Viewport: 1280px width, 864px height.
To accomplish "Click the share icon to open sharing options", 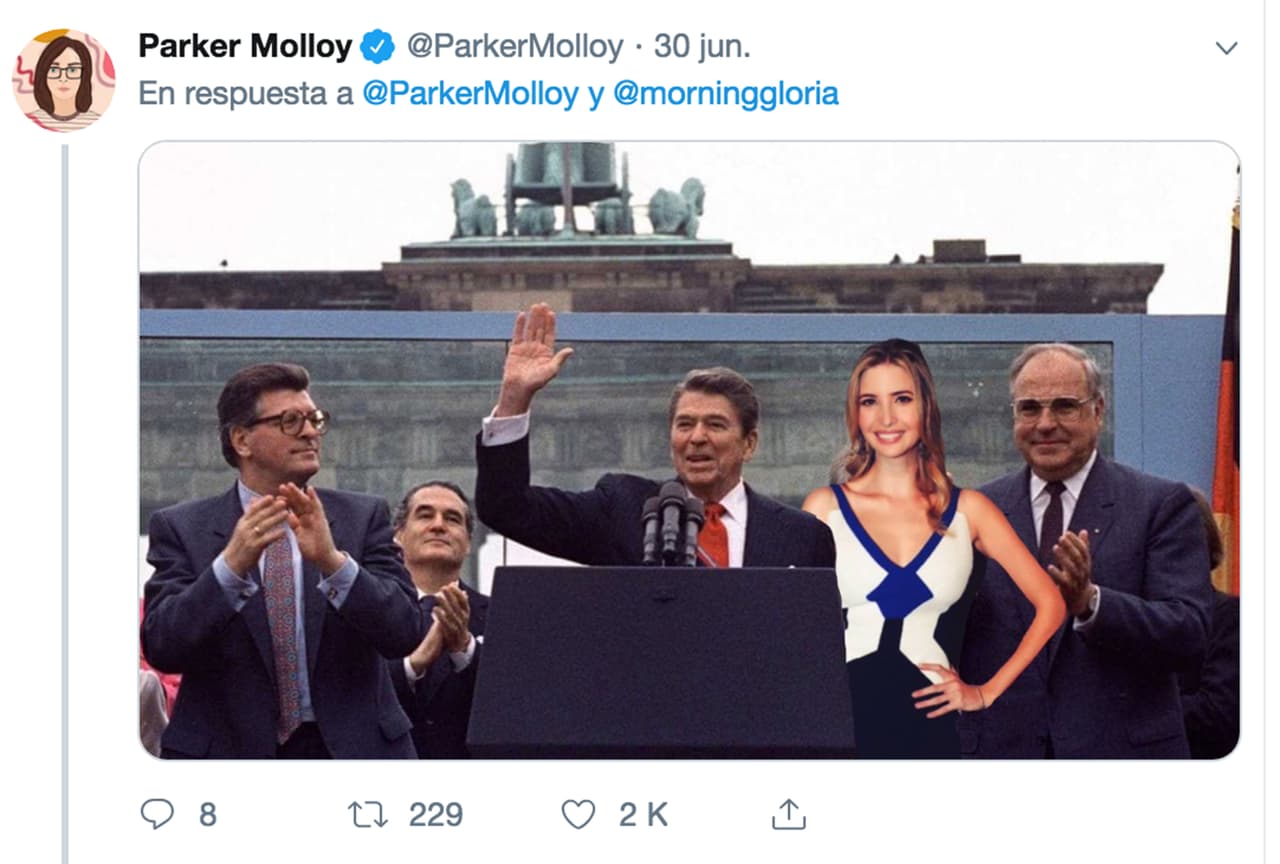I will 789,815.
